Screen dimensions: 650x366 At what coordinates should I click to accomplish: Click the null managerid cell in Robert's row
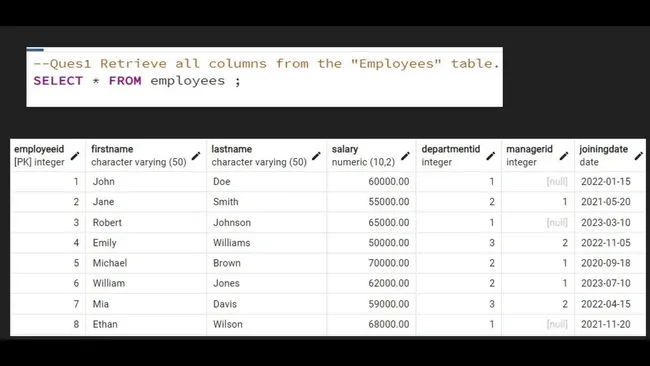(x=538, y=223)
